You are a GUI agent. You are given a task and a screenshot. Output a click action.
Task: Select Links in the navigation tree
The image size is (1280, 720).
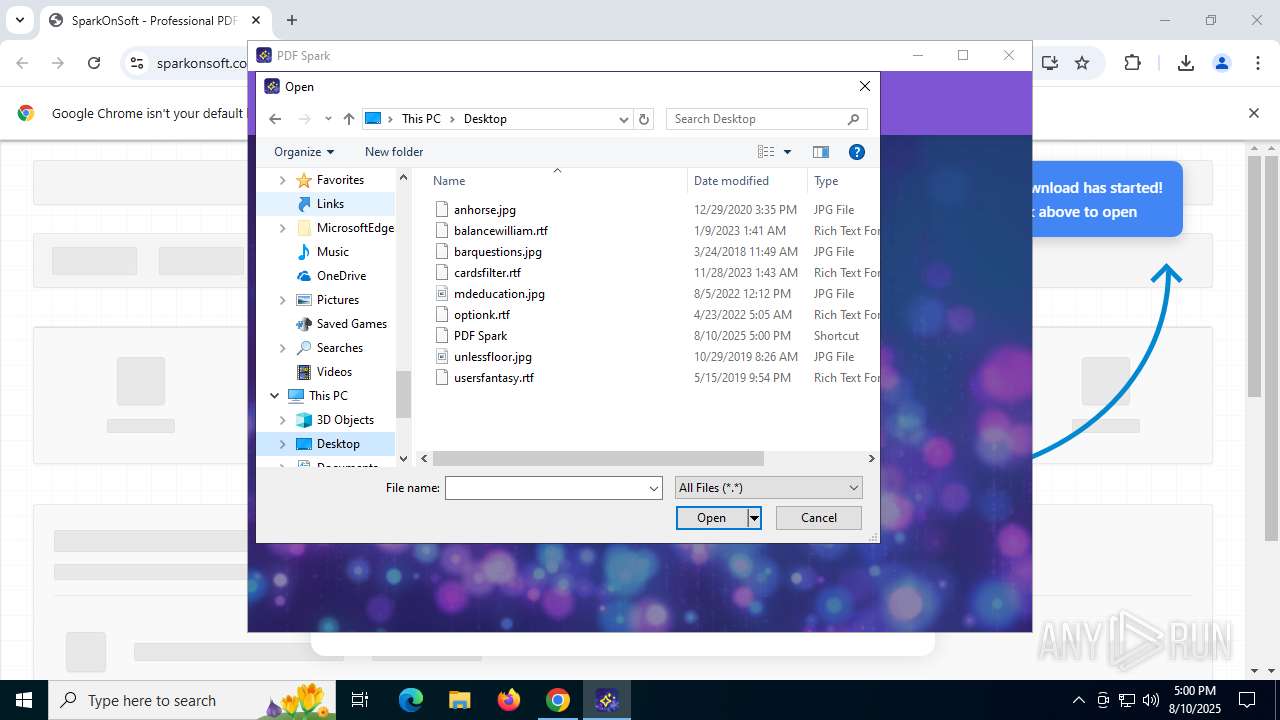point(330,204)
